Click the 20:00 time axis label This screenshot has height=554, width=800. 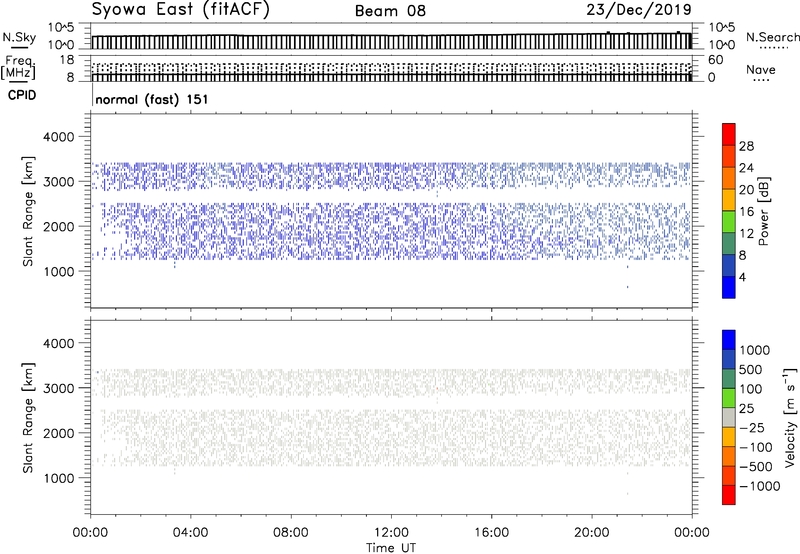(x=591, y=533)
